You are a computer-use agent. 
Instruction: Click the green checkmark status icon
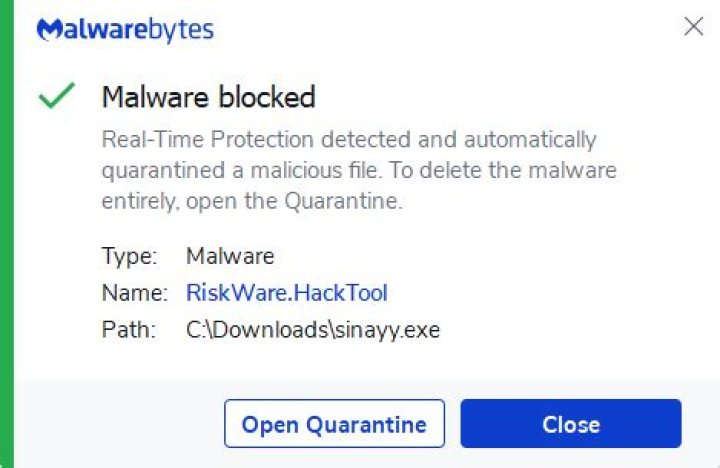coord(57,97)
